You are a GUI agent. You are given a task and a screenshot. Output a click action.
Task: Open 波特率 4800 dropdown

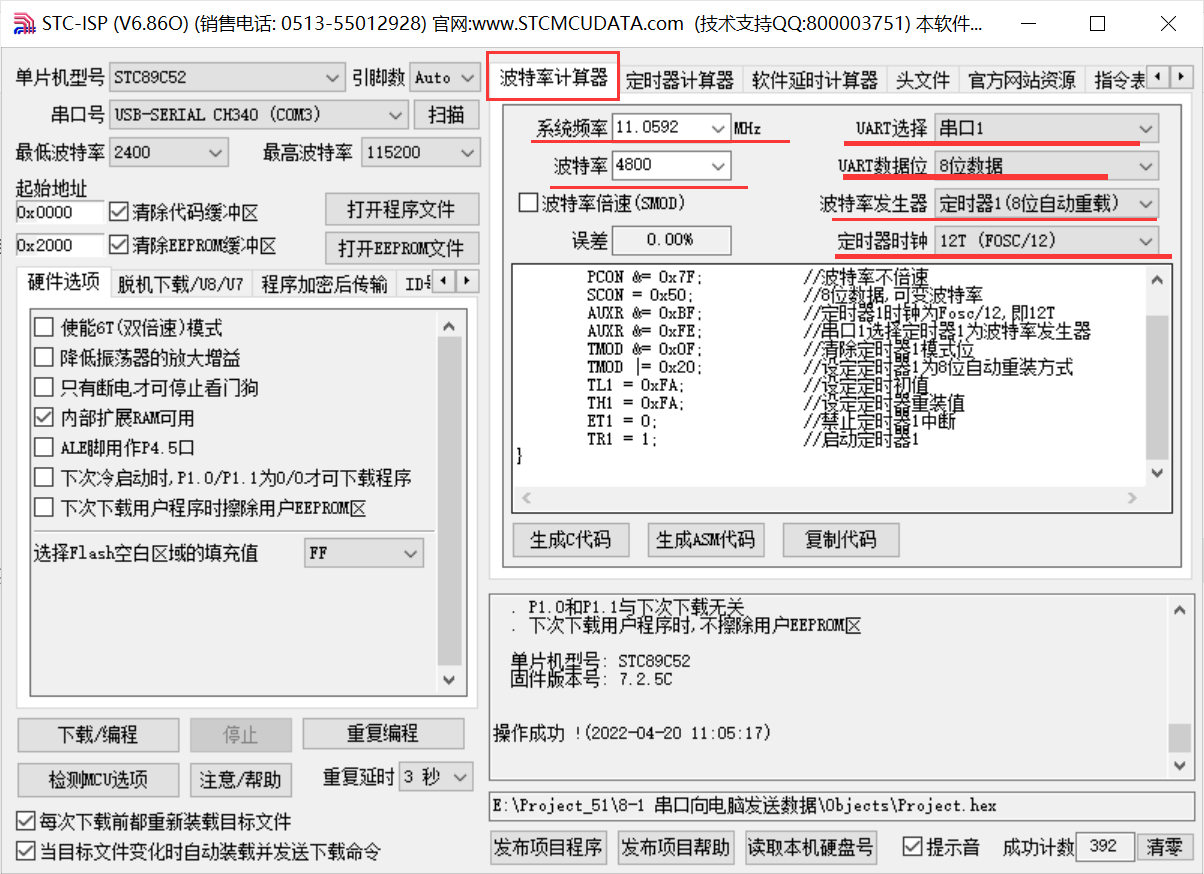pyautogui.click(x=671, y=166)
